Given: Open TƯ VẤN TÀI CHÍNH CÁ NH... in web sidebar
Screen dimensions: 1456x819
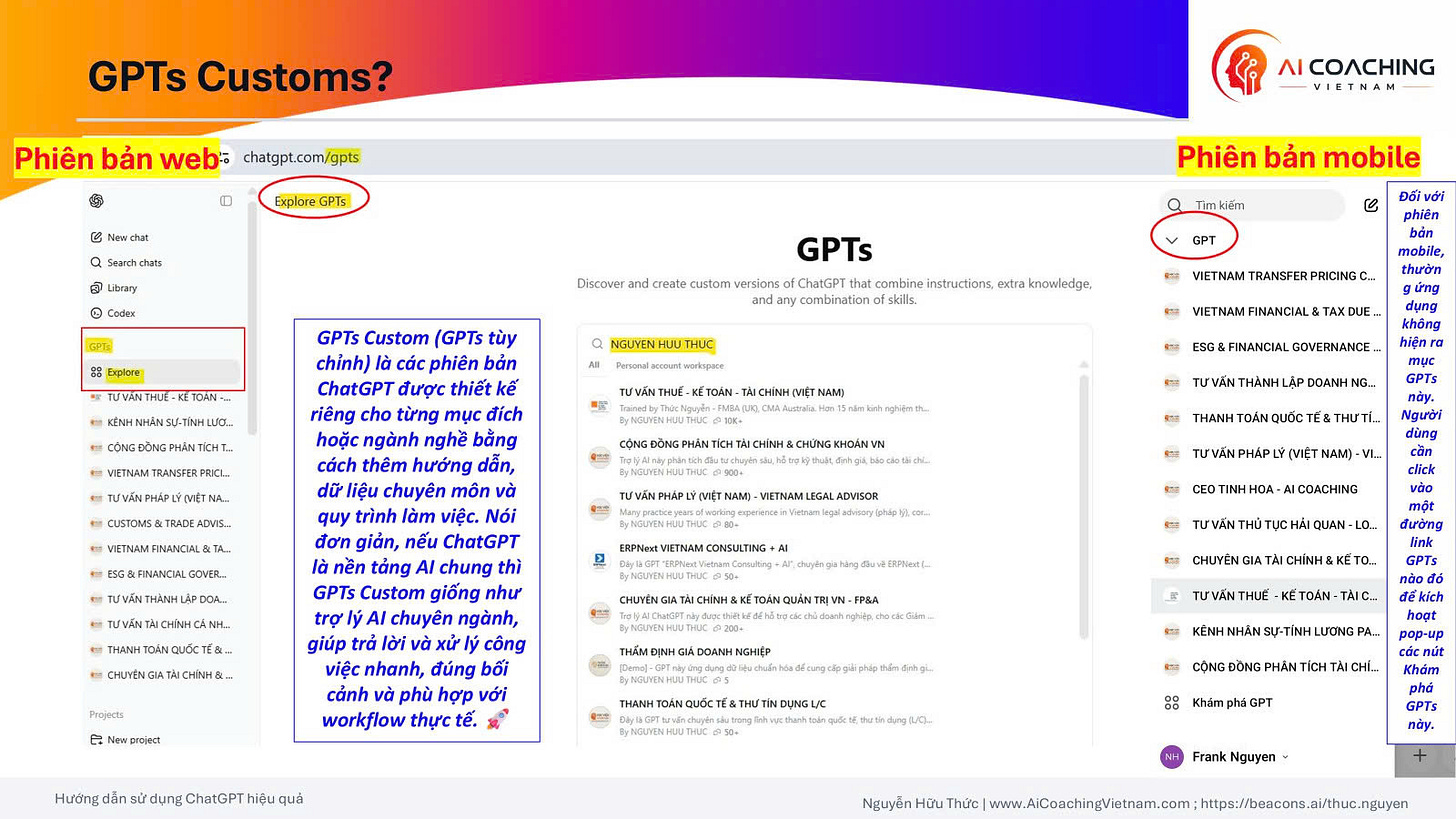Looking at the screenshot, I should pyautogui.click(x=161, y=624).
